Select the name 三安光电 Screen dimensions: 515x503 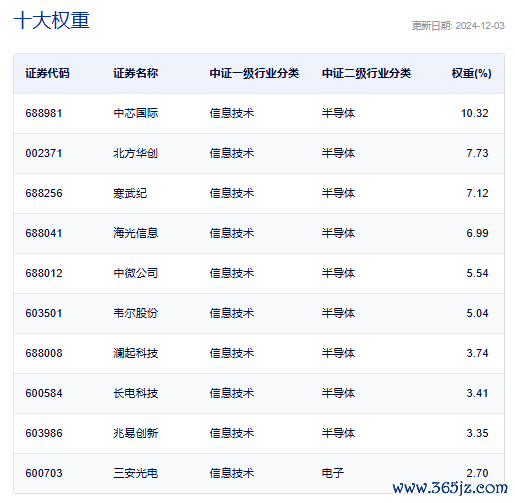(x=136, y=473)
